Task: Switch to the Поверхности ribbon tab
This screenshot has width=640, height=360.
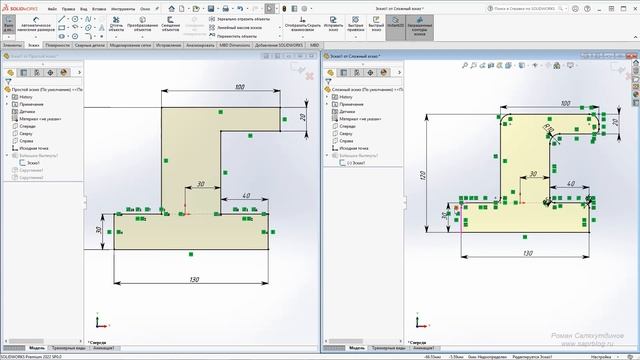Action: coord(58,45)
